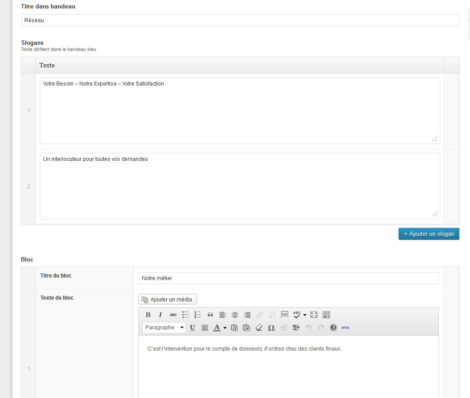The image size is (470, 398).
Task: Click the Bloc section label
Action: (x=27, y=259)
